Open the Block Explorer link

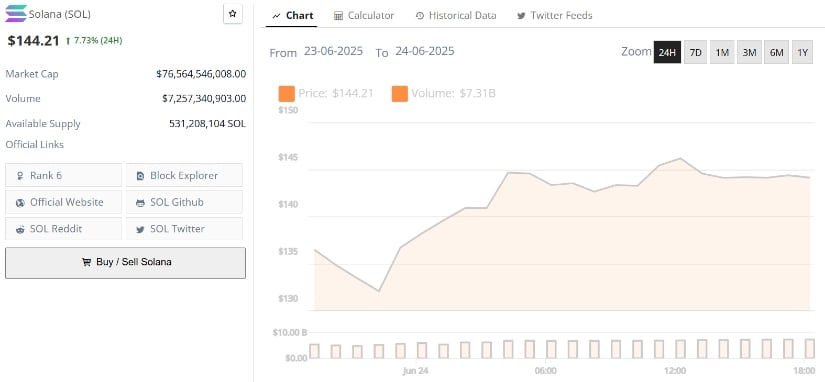184,175
